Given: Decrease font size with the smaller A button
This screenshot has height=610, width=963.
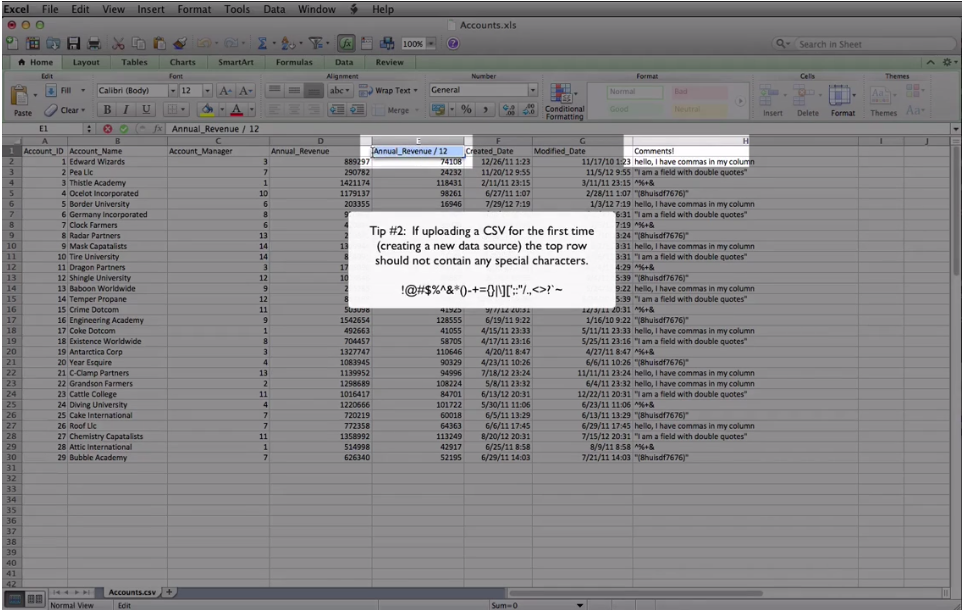Looking at the screenshot, I should point(245,91).
